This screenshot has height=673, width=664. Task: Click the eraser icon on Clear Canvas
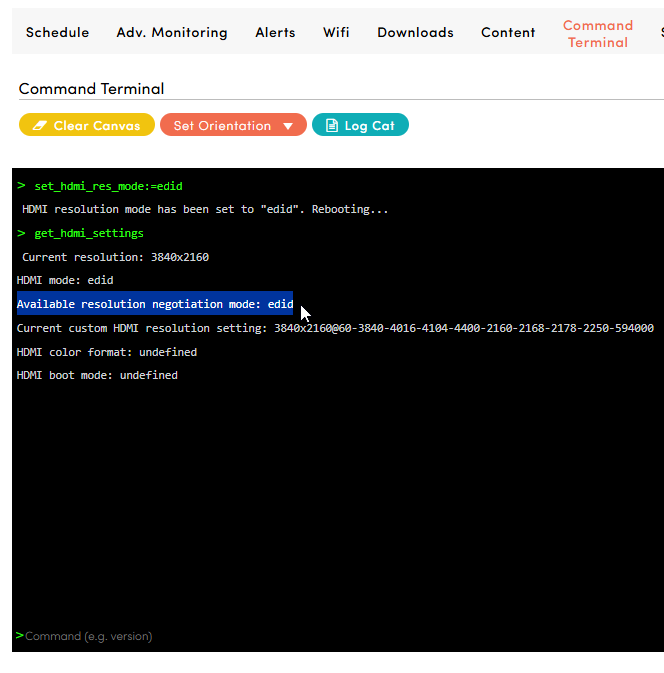pyautogui.click(x=40, y=126)
